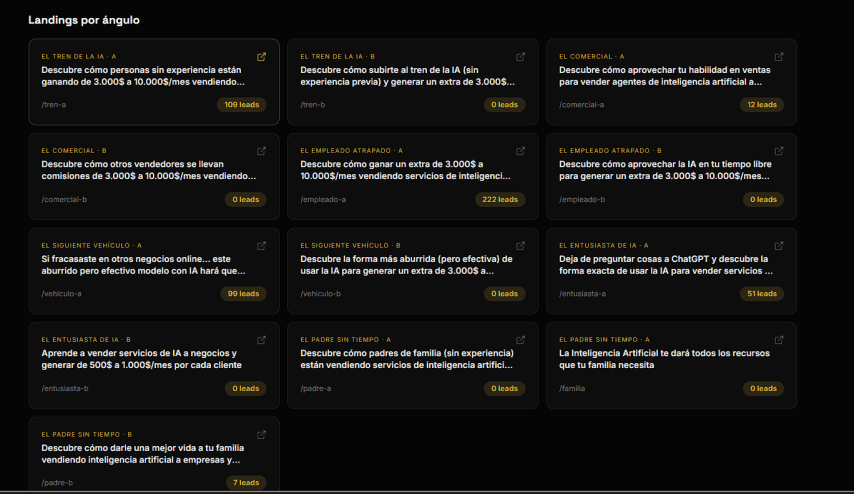Image resolution: width=854 pixels, height=494 pixels.
Task: Select the /tren-a path text
Action: (53, 105)
